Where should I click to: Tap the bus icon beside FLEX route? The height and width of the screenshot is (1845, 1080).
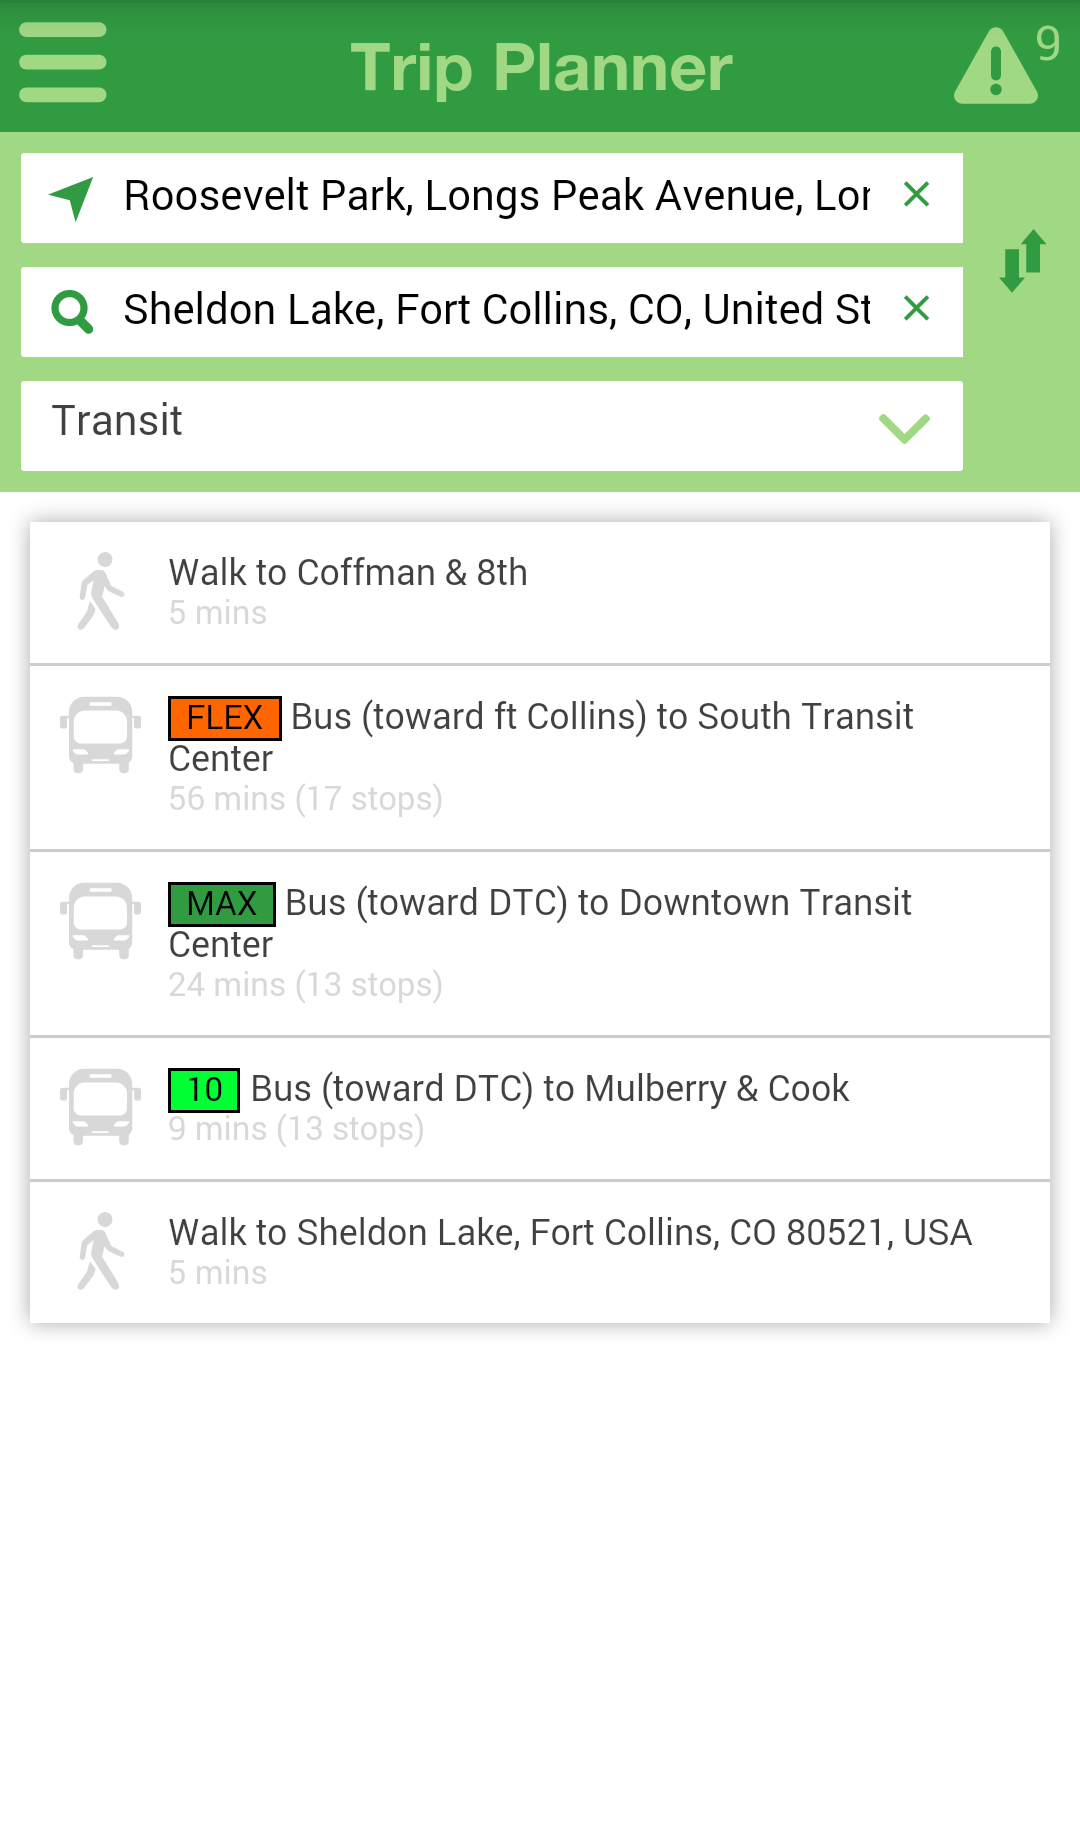100,735
